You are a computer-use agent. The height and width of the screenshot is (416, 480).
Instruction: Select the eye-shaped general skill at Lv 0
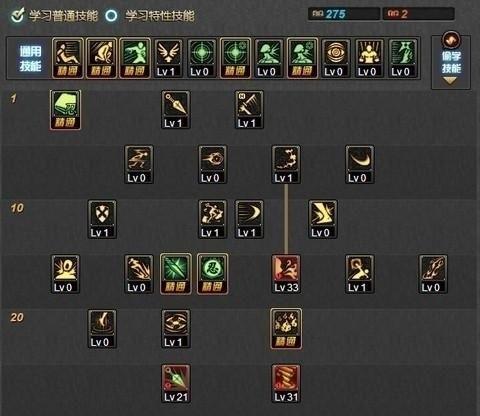coord(336,58)
